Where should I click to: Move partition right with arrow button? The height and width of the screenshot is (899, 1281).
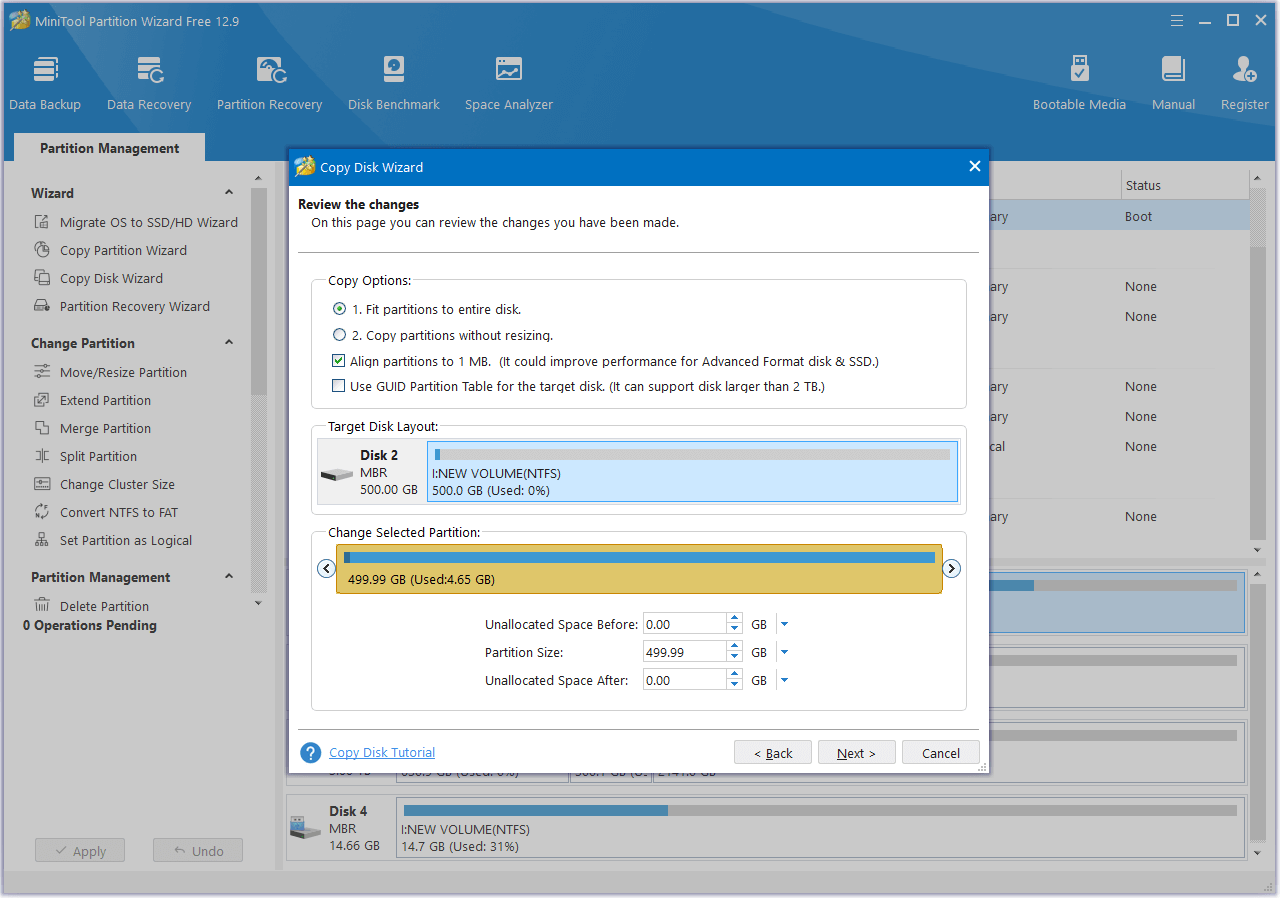[952, 568]
